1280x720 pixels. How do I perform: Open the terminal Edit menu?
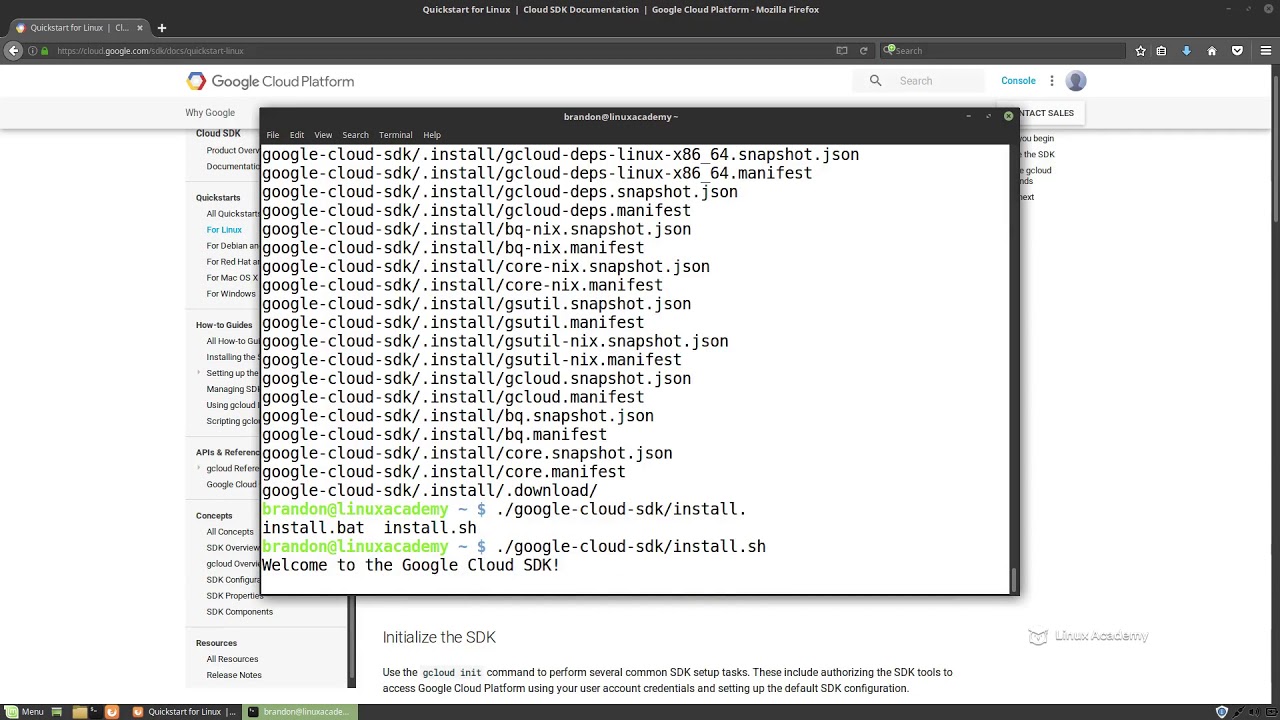(x=297, y=135)
